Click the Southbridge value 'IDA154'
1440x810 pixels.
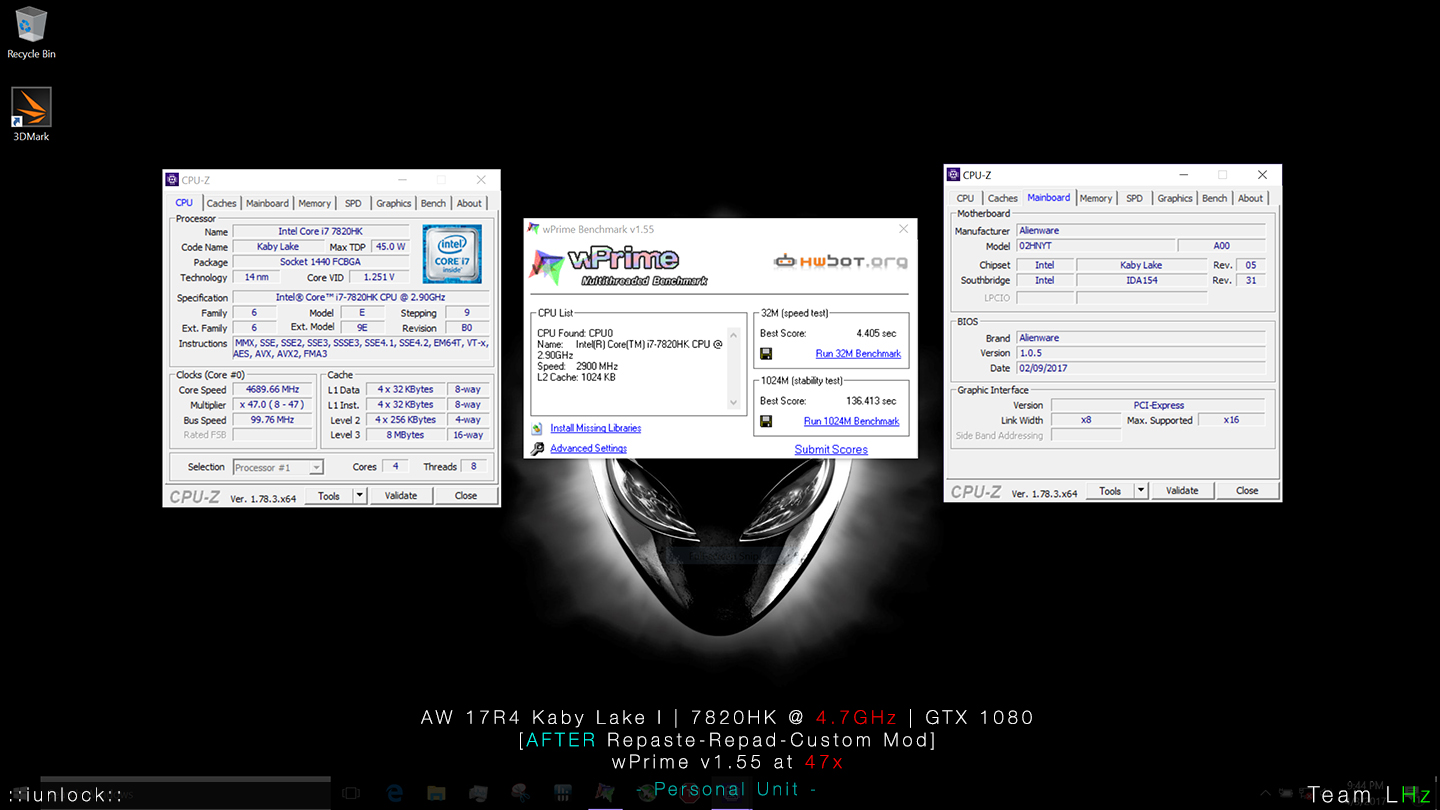click(1141, 281)
